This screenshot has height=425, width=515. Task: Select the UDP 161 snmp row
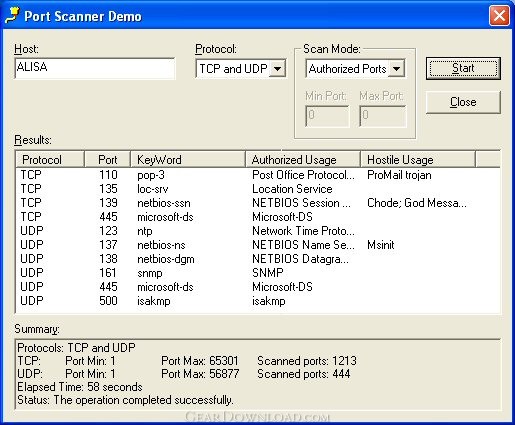point(258,273)
